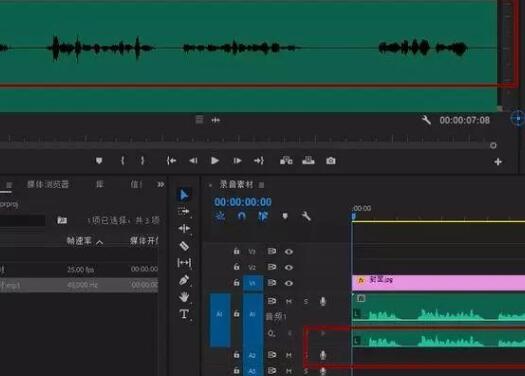Viewport: 525px width, 376px height.
Task: Click the A1 voice-over record microphone
Action: pyautogui.click(x=323, y=301)
